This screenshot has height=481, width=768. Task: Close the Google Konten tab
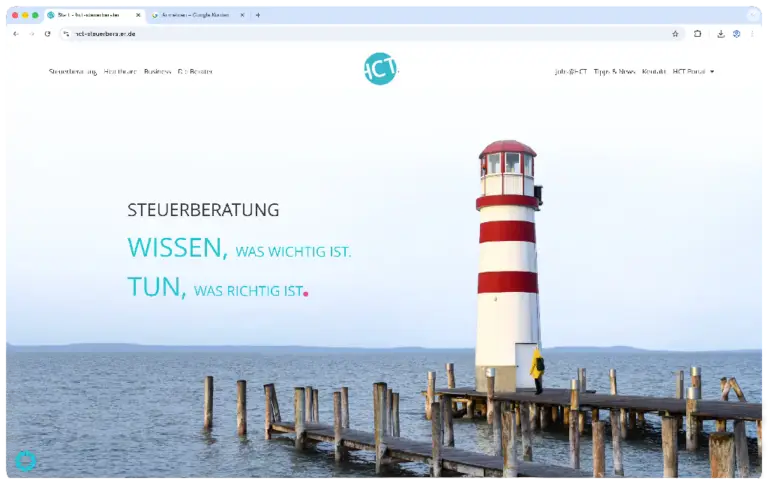coord(242,15)
